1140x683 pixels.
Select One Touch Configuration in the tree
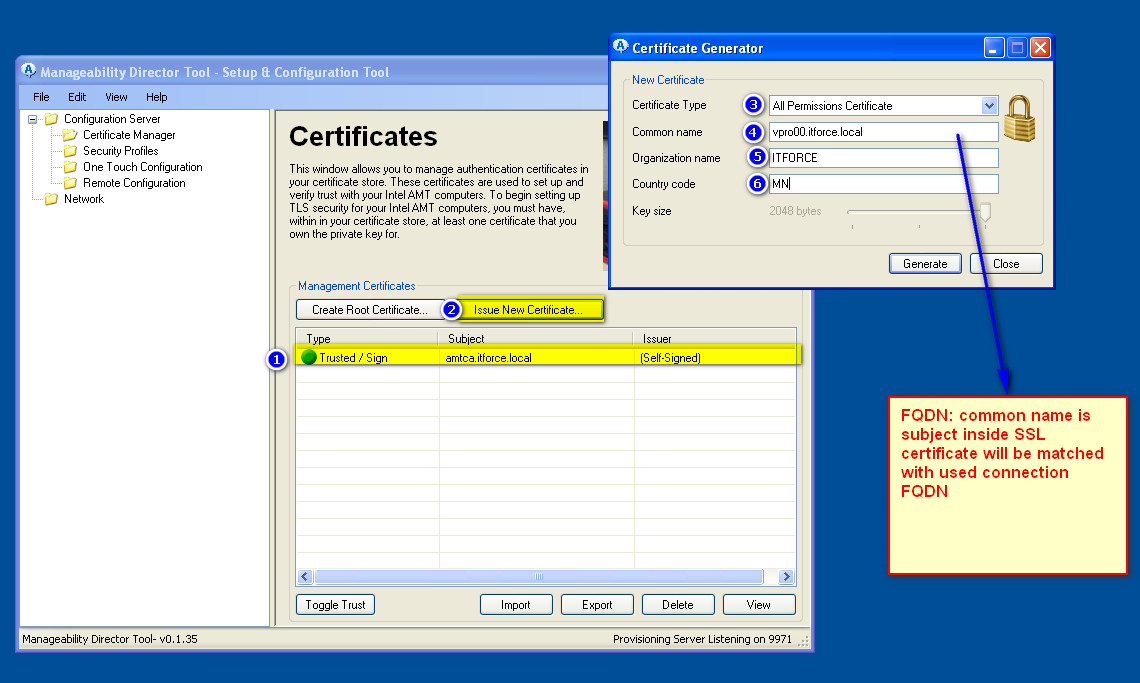[142, 167]
